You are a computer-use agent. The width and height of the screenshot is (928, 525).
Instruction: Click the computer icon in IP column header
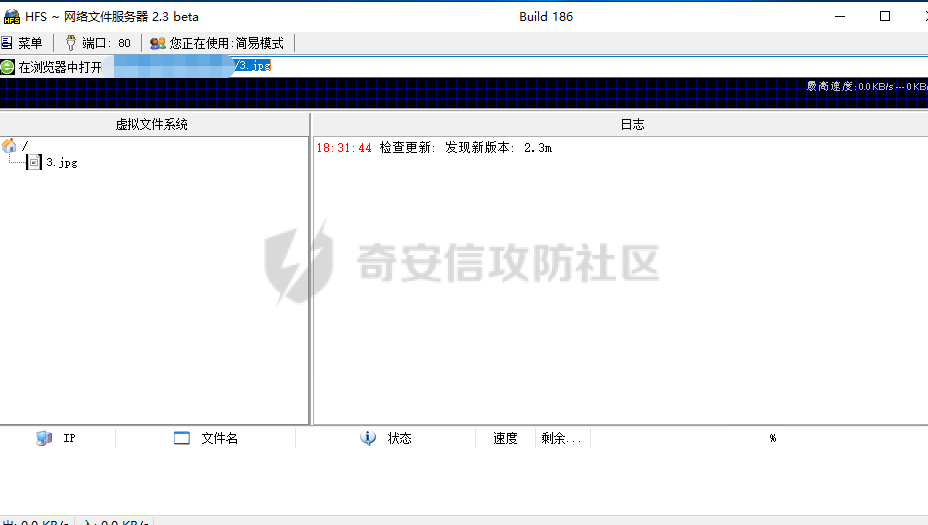pos(44,438)
